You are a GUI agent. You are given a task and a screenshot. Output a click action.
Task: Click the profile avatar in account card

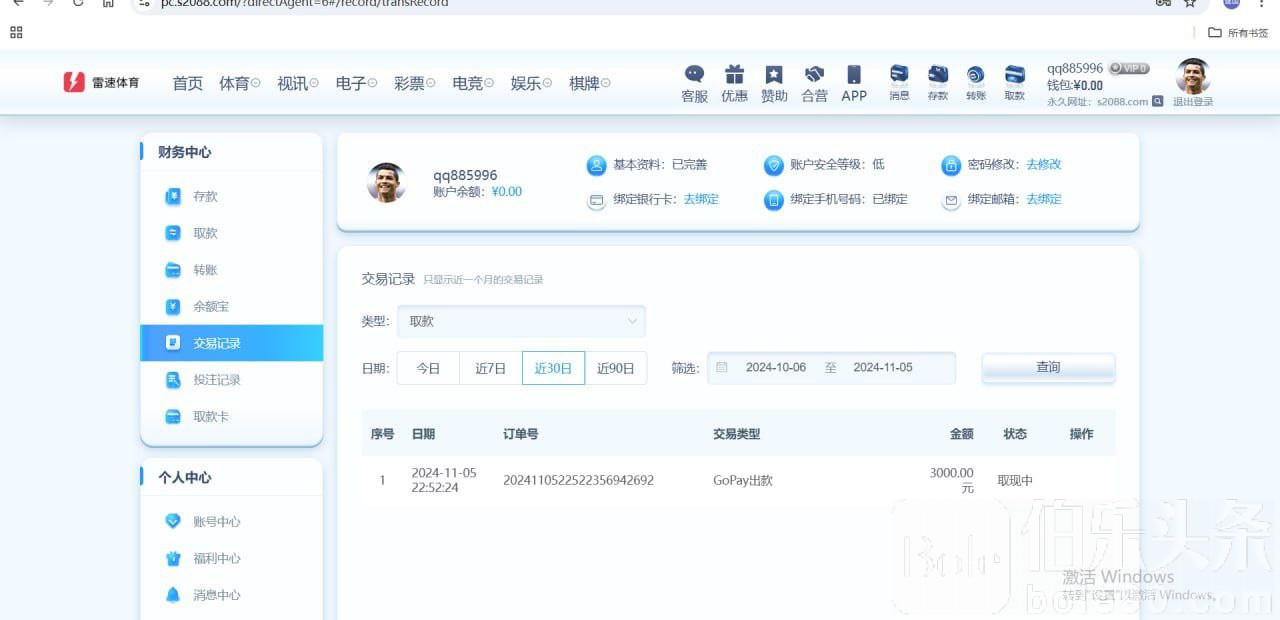(386, 182)
